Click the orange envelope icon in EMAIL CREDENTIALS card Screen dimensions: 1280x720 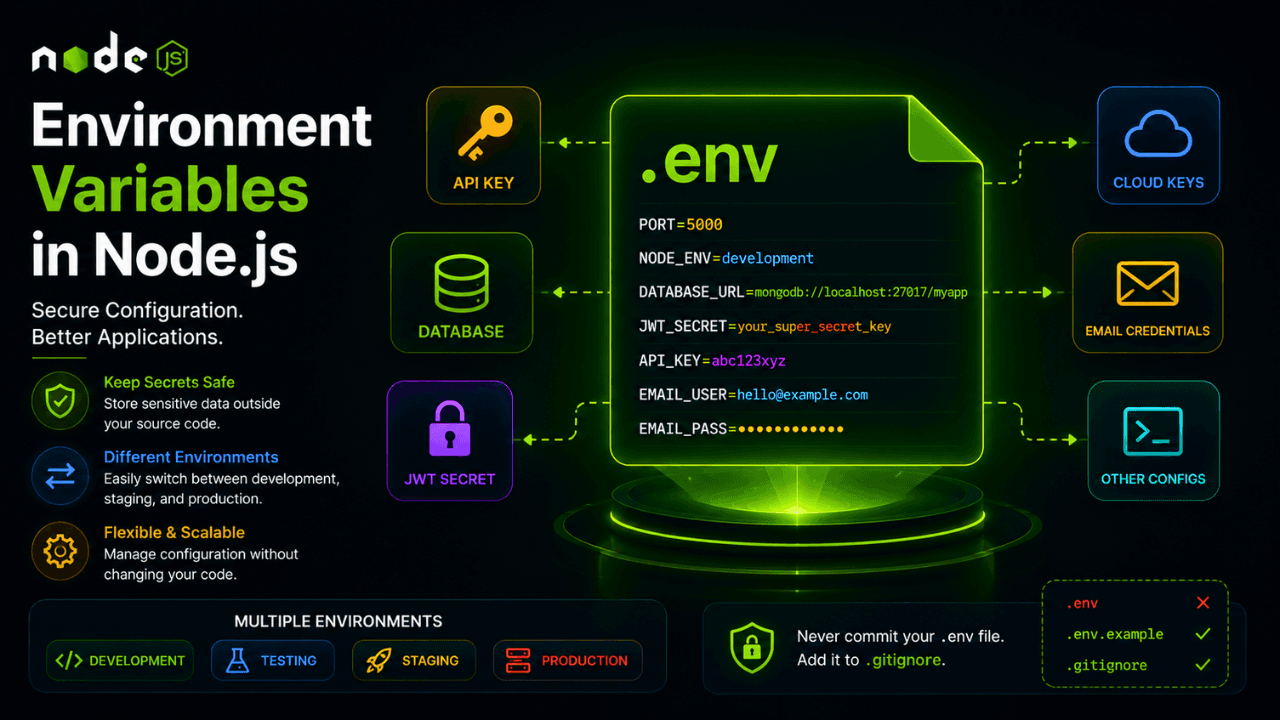[1147, 283]
